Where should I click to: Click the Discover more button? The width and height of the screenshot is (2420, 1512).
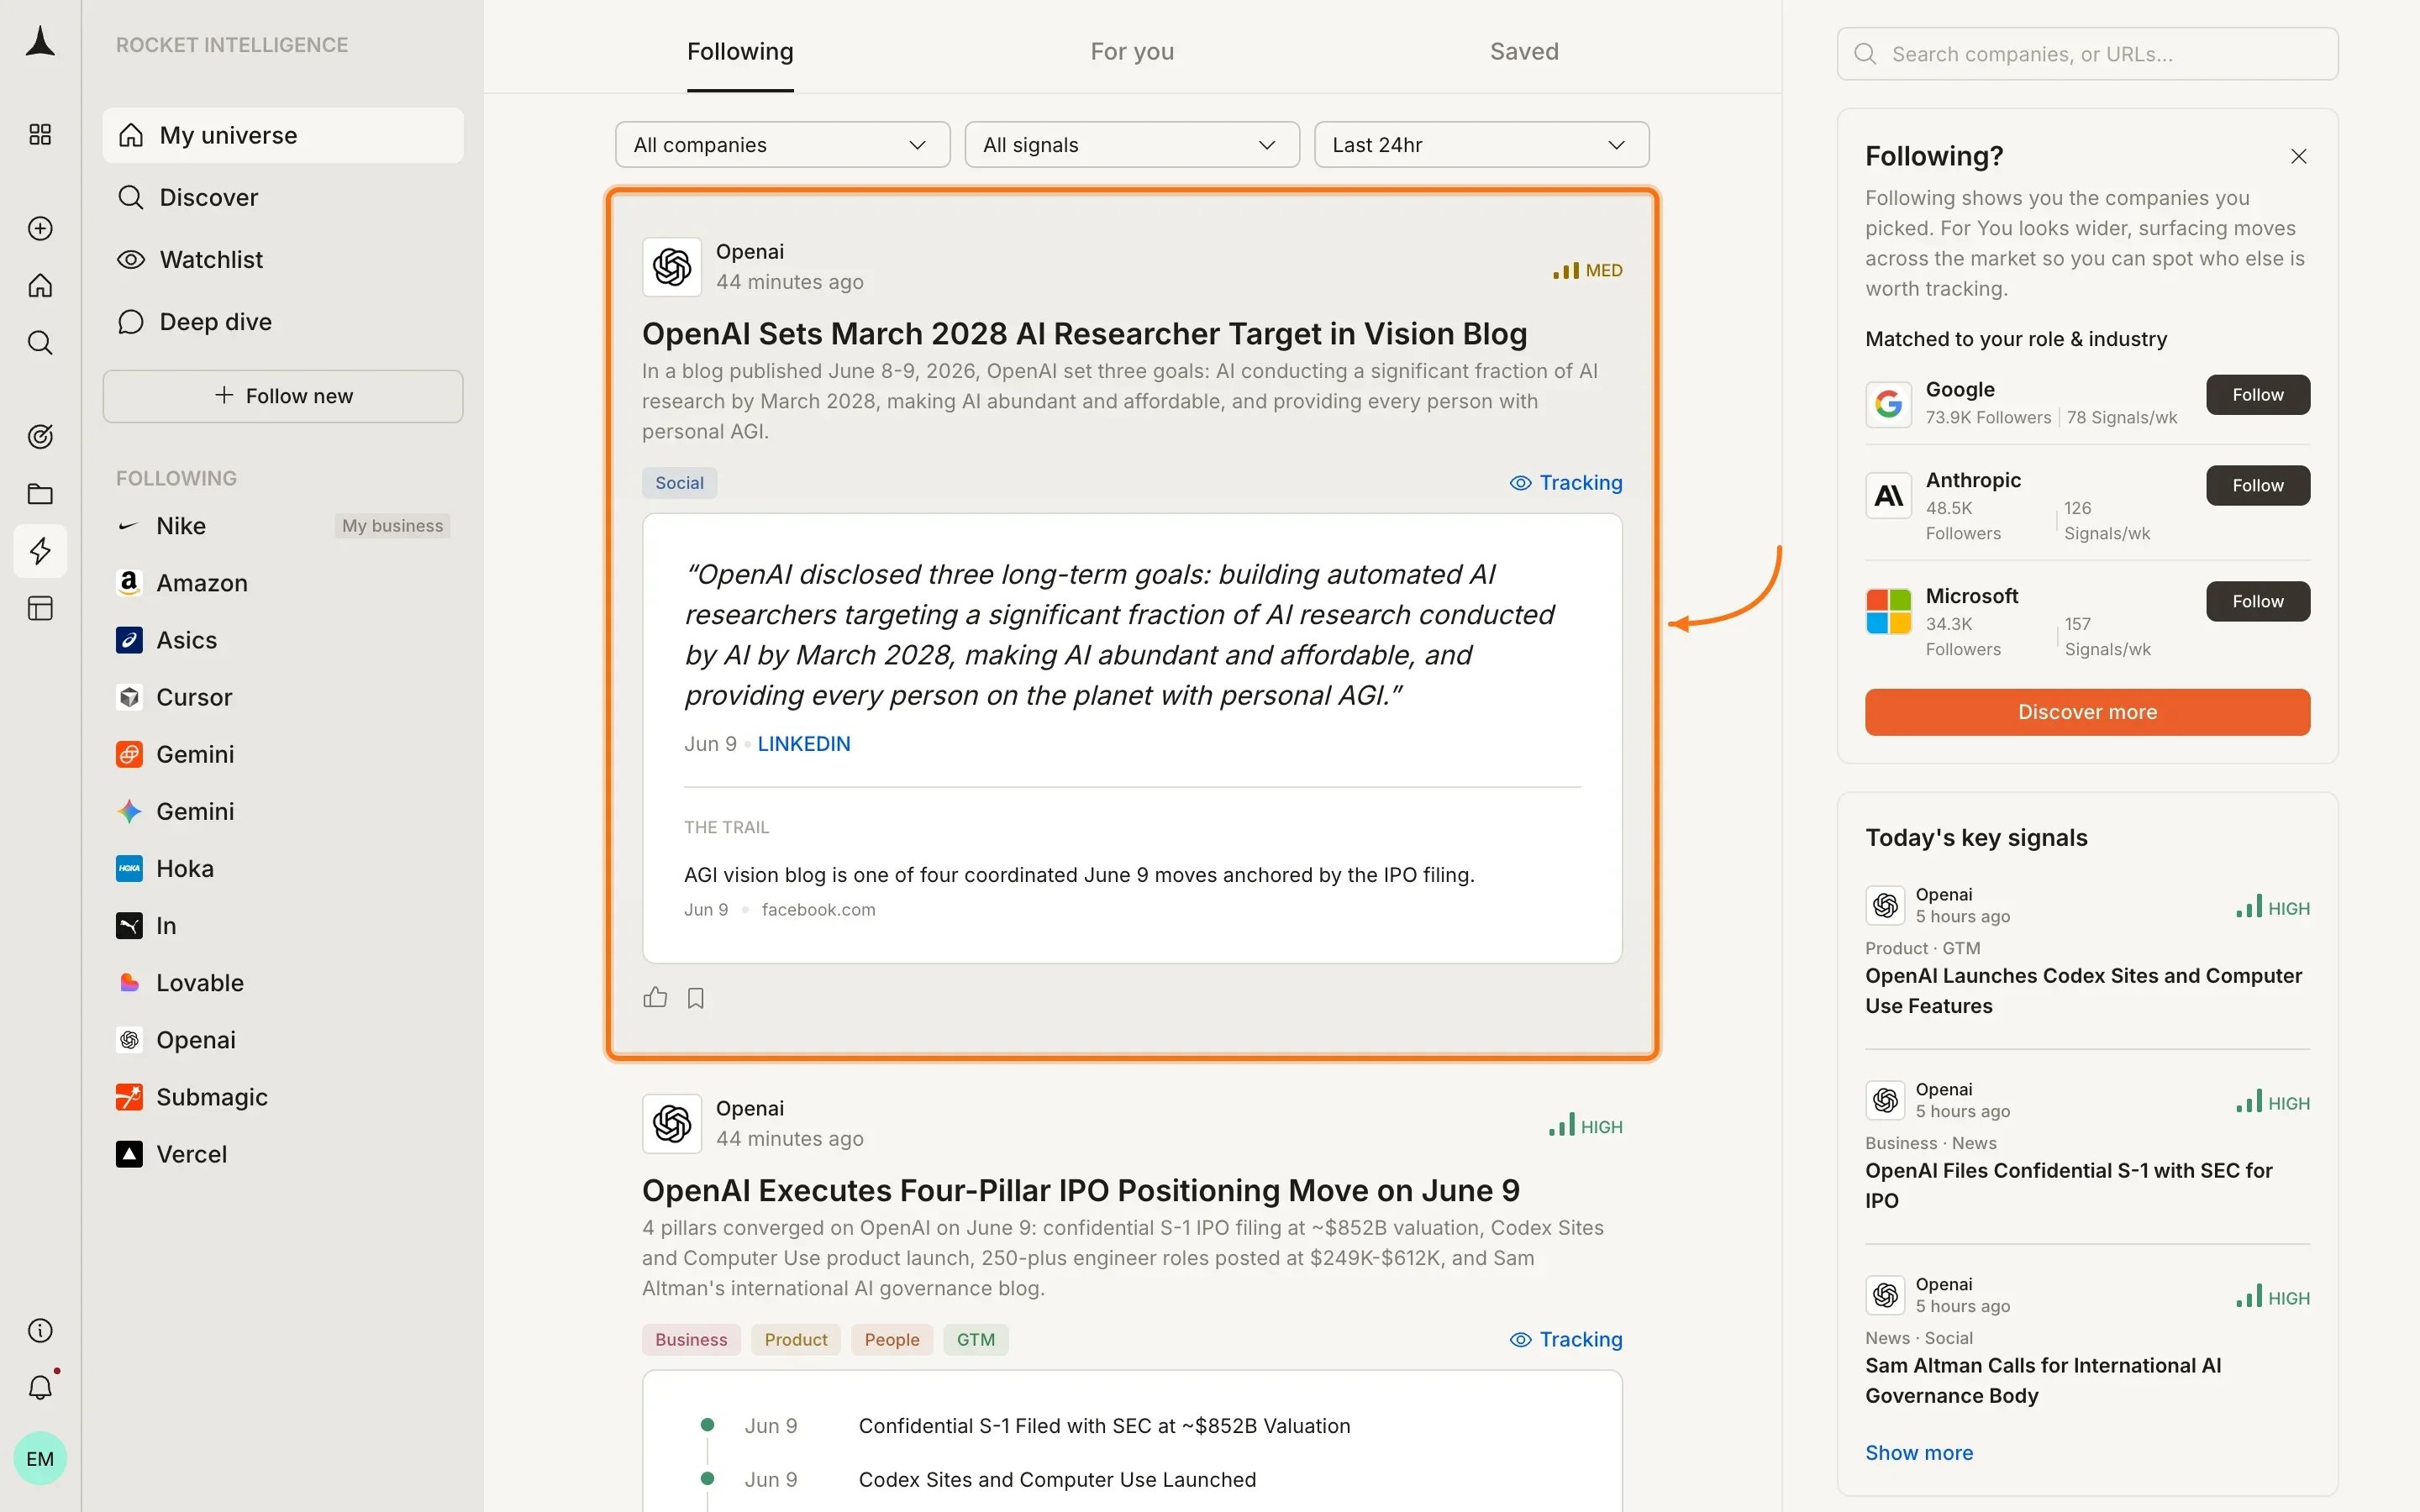coord(2087,712)
